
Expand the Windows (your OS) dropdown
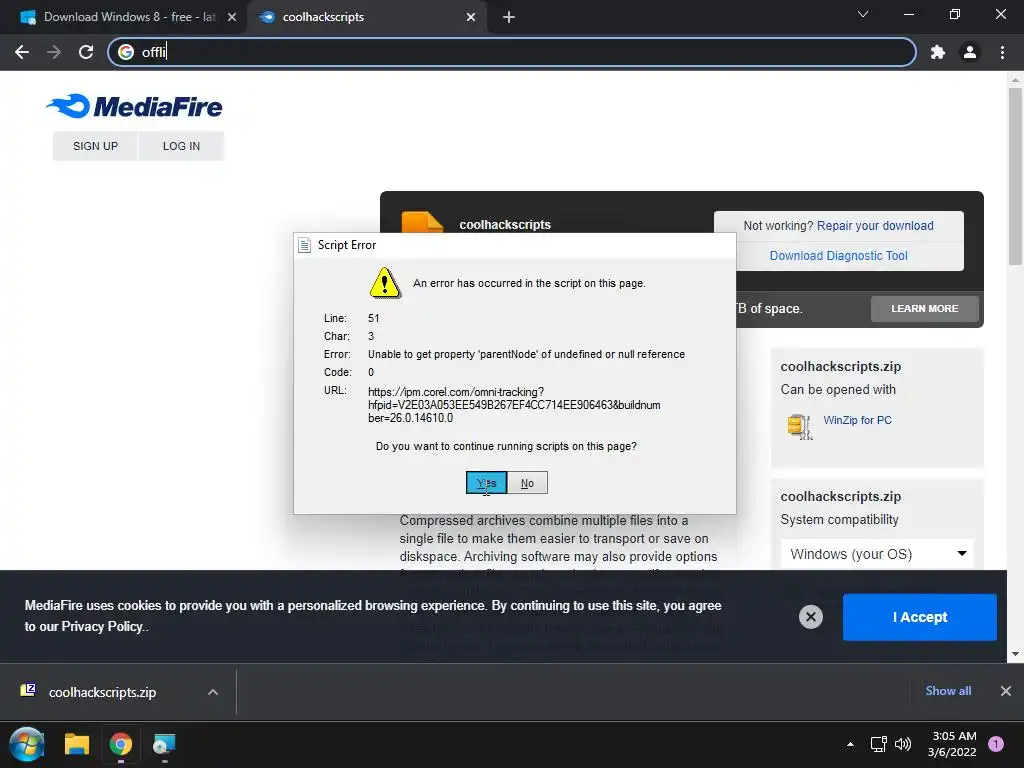(x=877, y=554)
